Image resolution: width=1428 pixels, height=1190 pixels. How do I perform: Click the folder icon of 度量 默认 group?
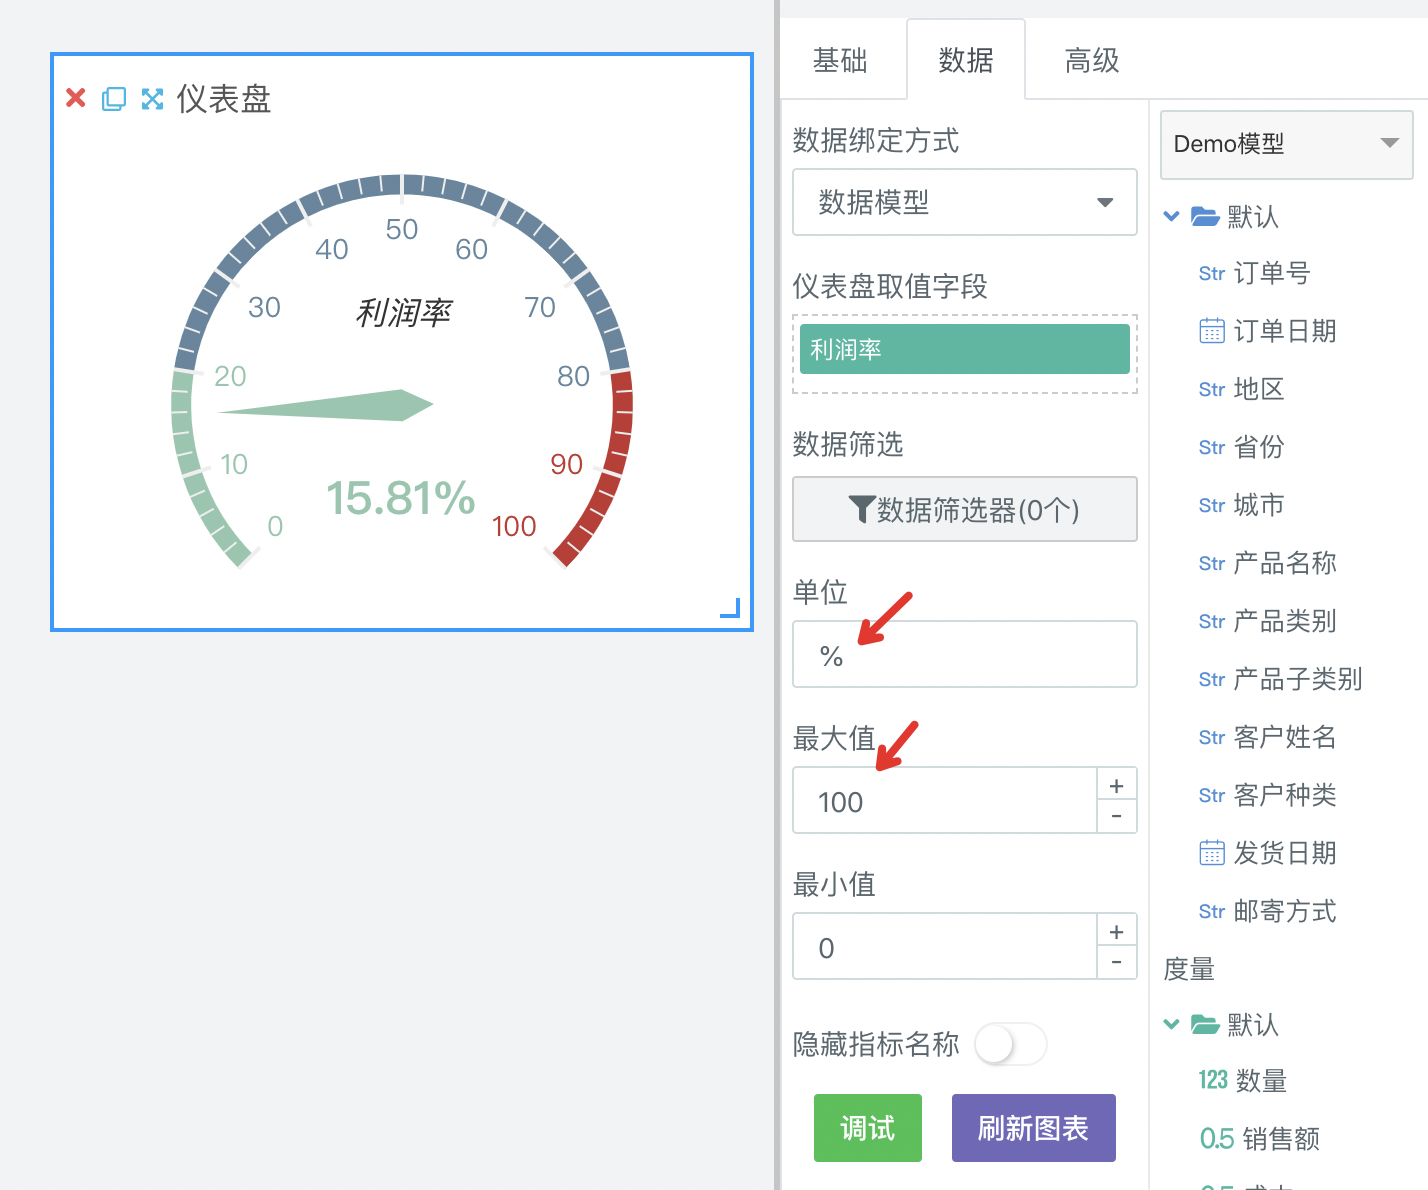tap(1205, 1024)
